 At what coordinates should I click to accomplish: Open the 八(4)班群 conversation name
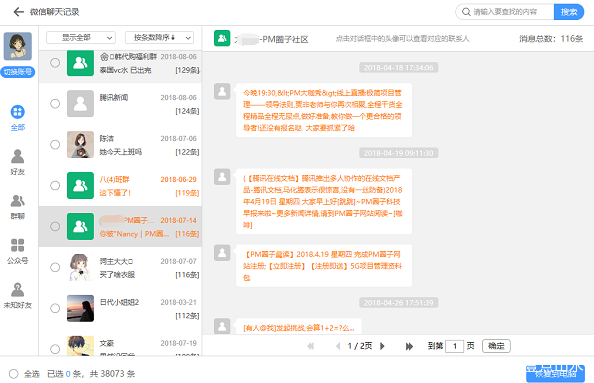(114, 179)
